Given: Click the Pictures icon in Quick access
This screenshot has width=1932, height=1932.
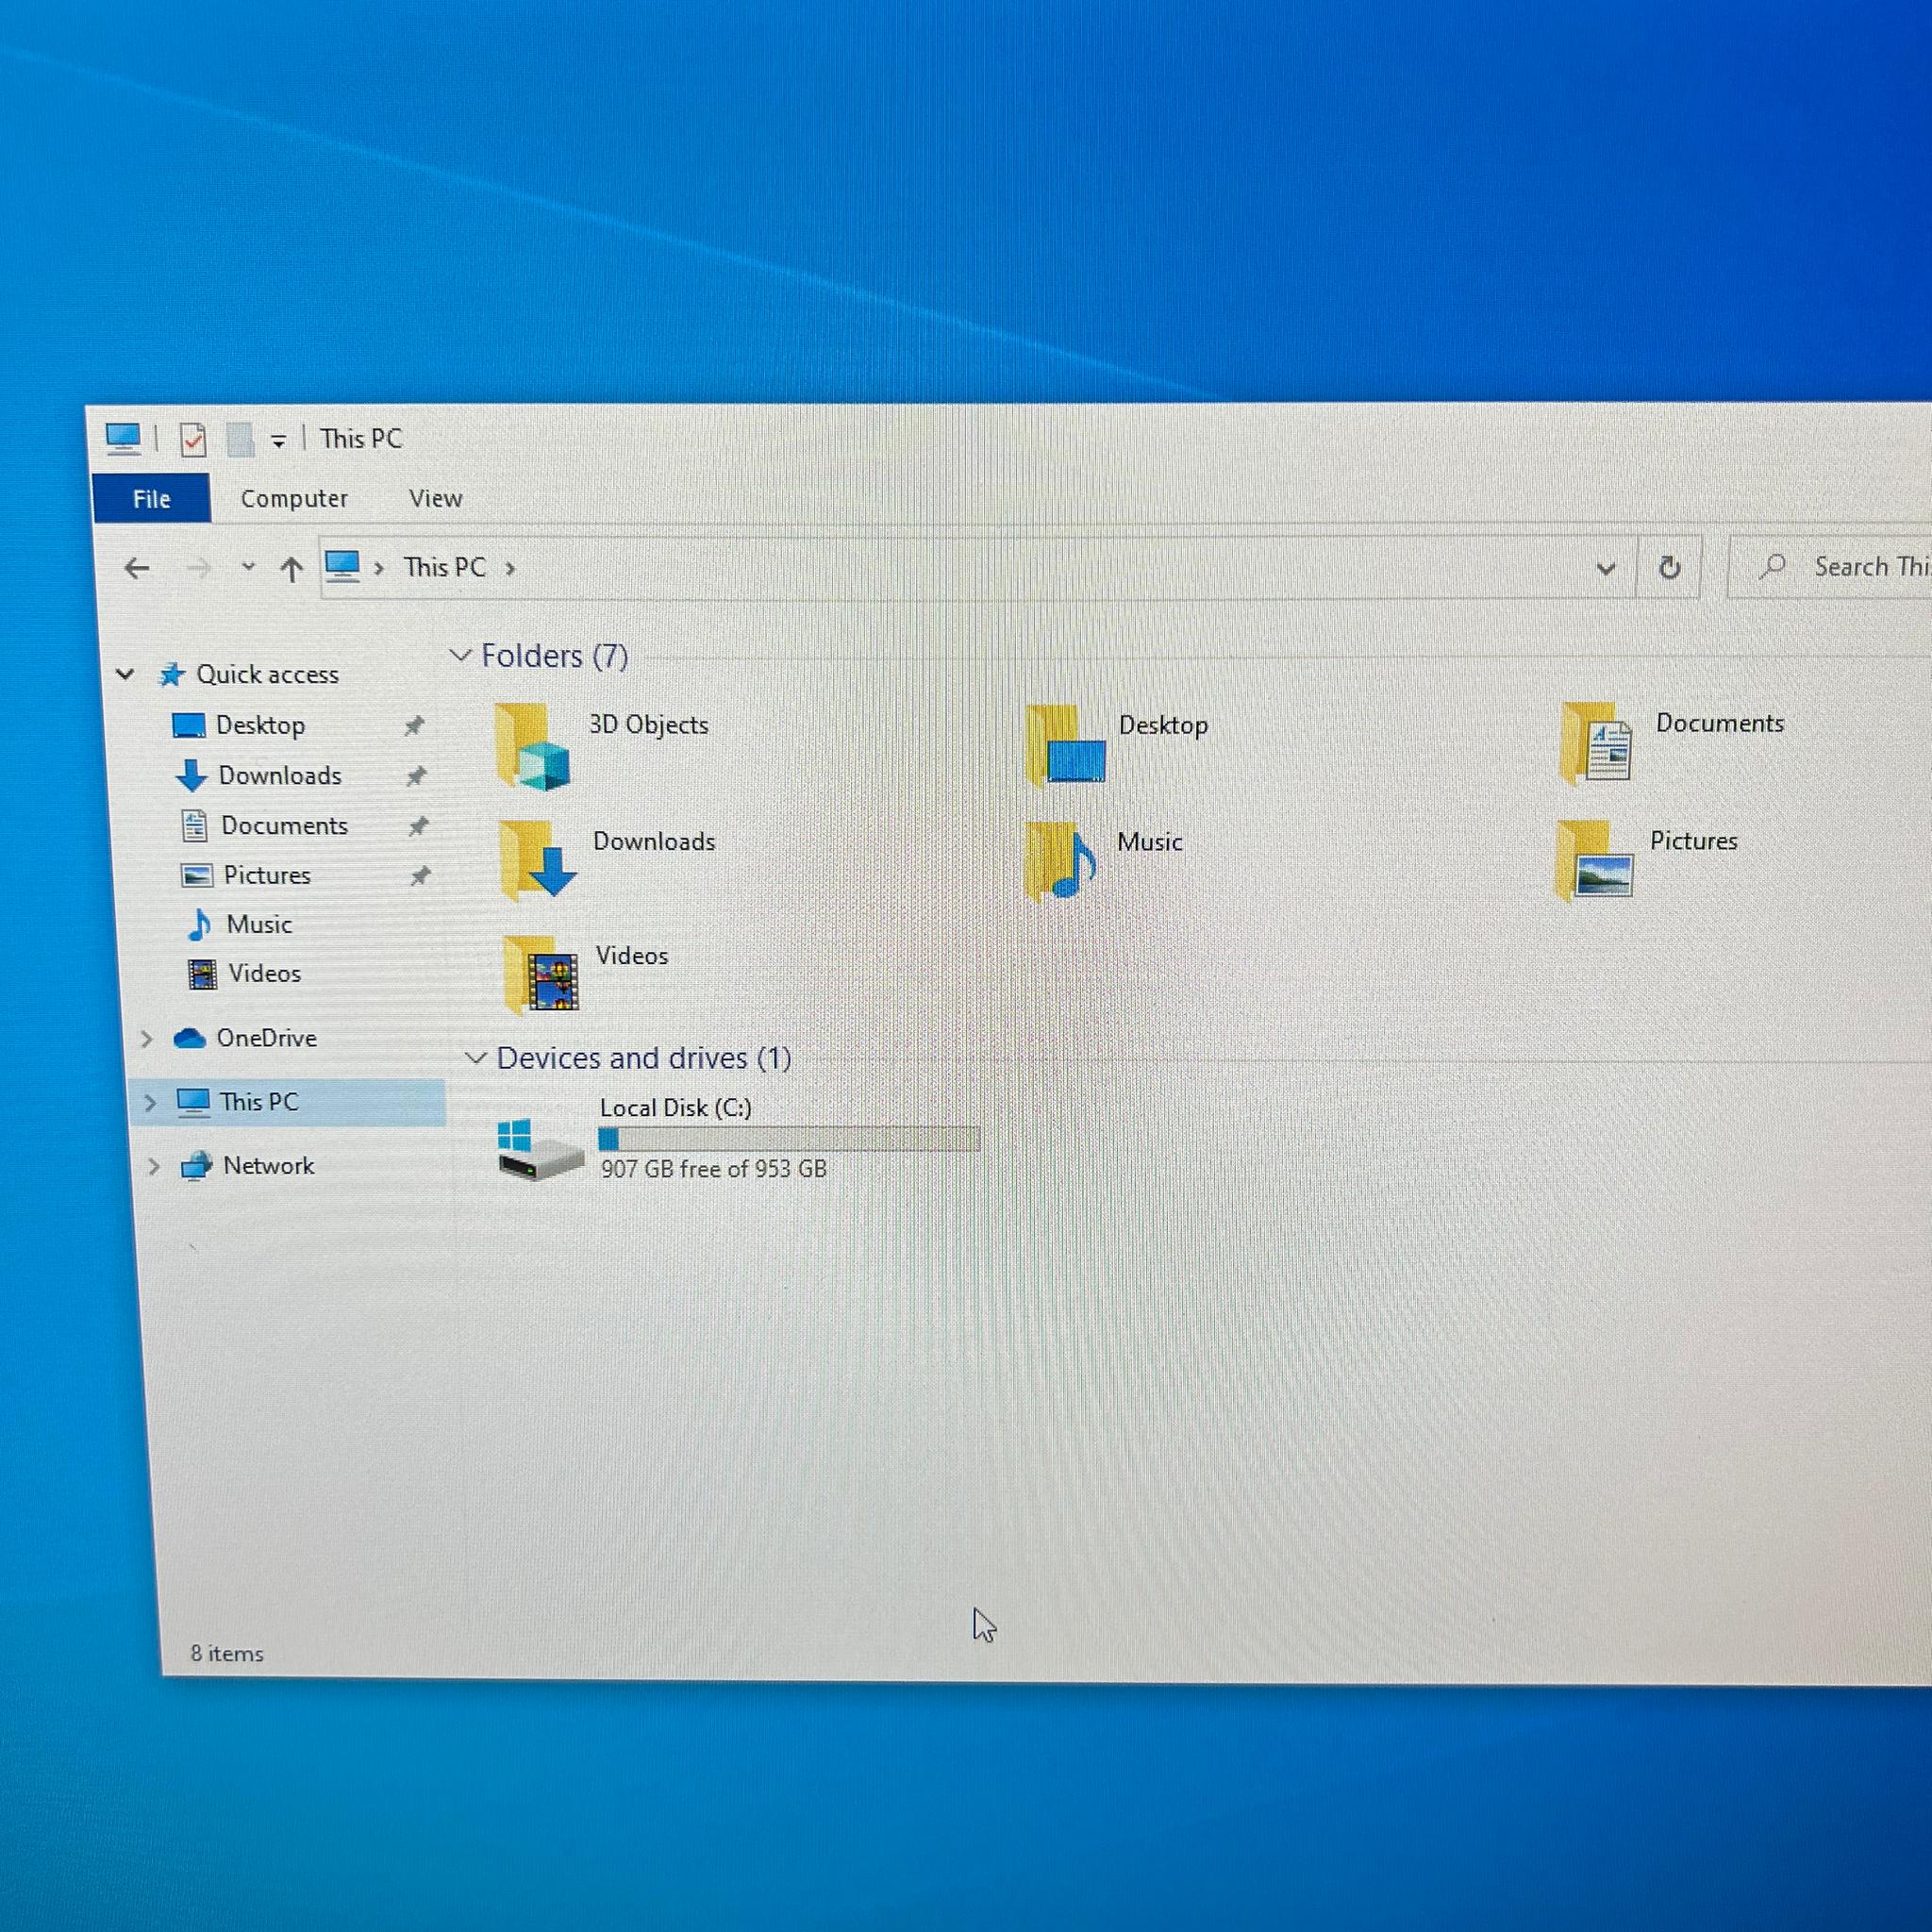Looking at the screenshot, I should 197,875.
